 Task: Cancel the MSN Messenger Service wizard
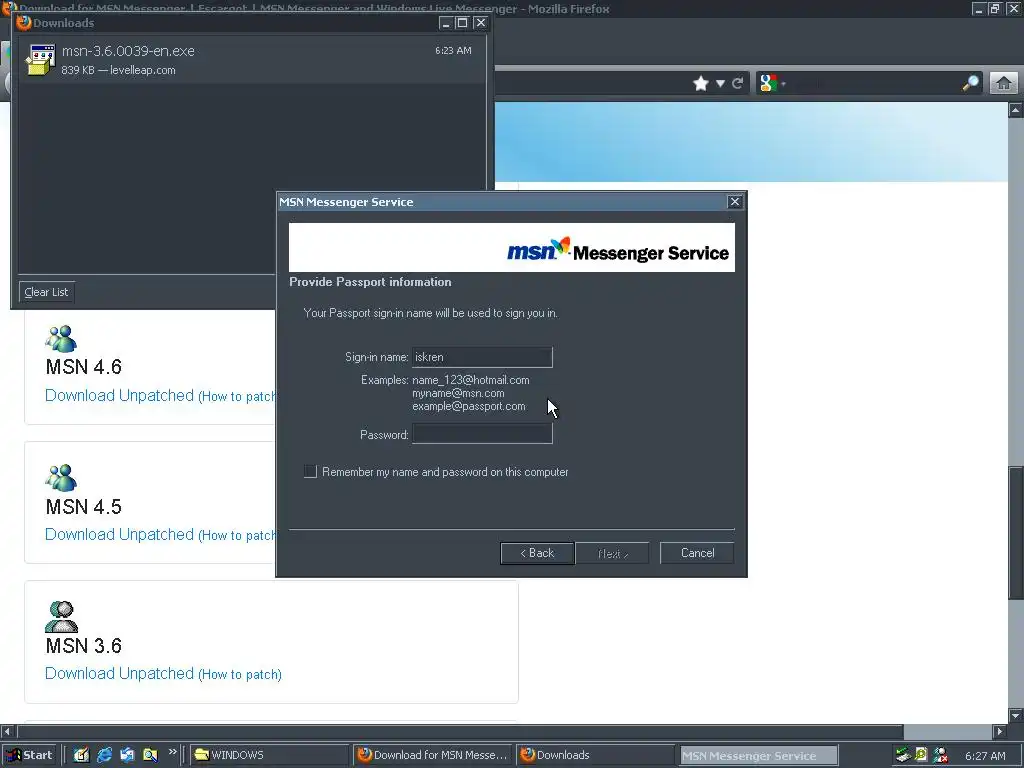point(697,553)
